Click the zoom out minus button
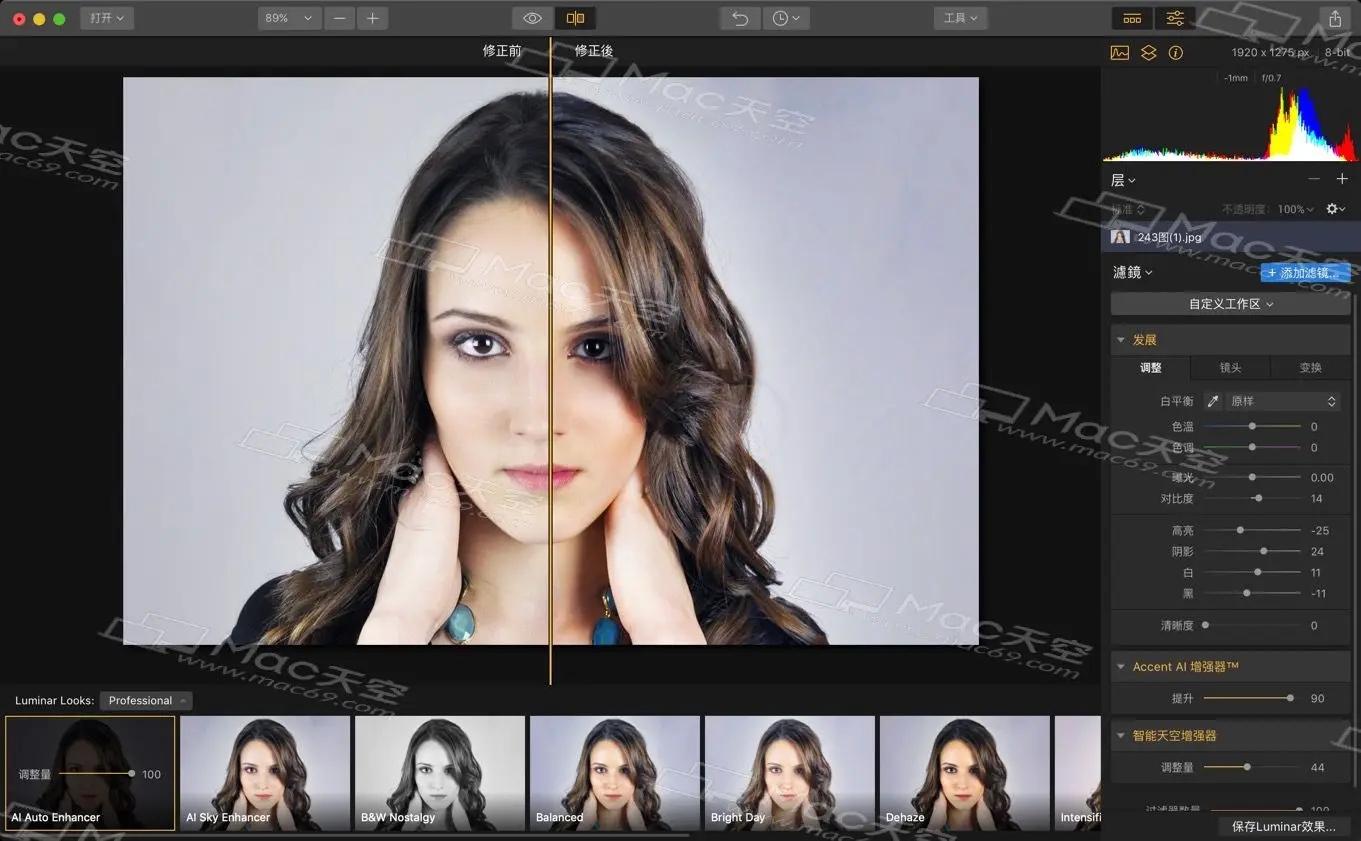 coord(341,18)
